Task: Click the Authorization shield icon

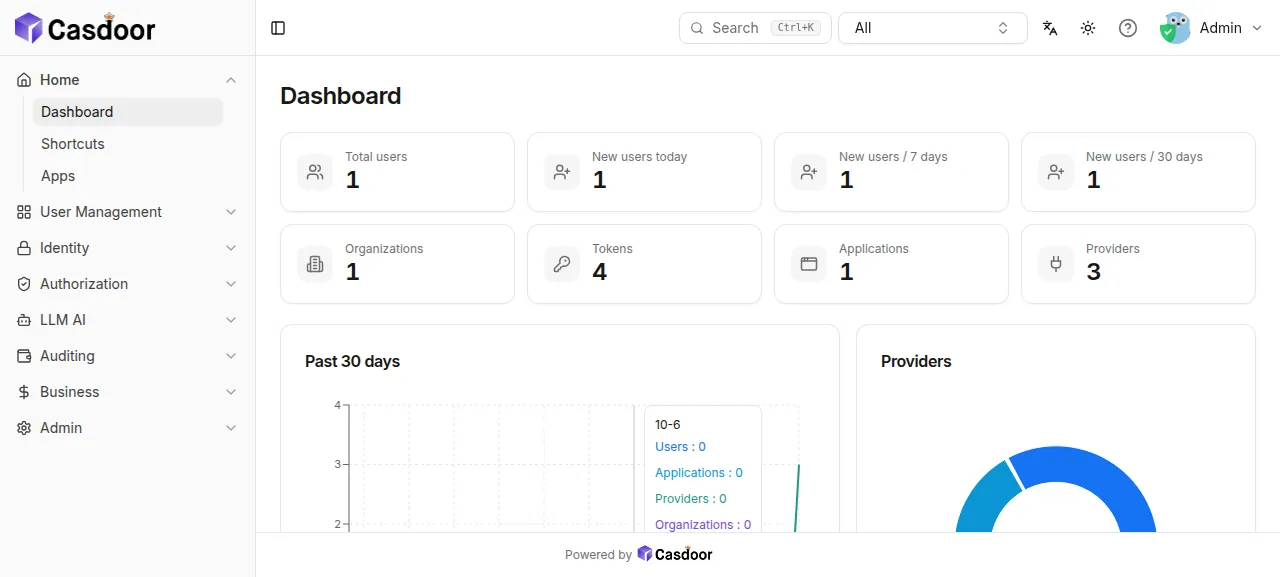Action: (24, 284)
